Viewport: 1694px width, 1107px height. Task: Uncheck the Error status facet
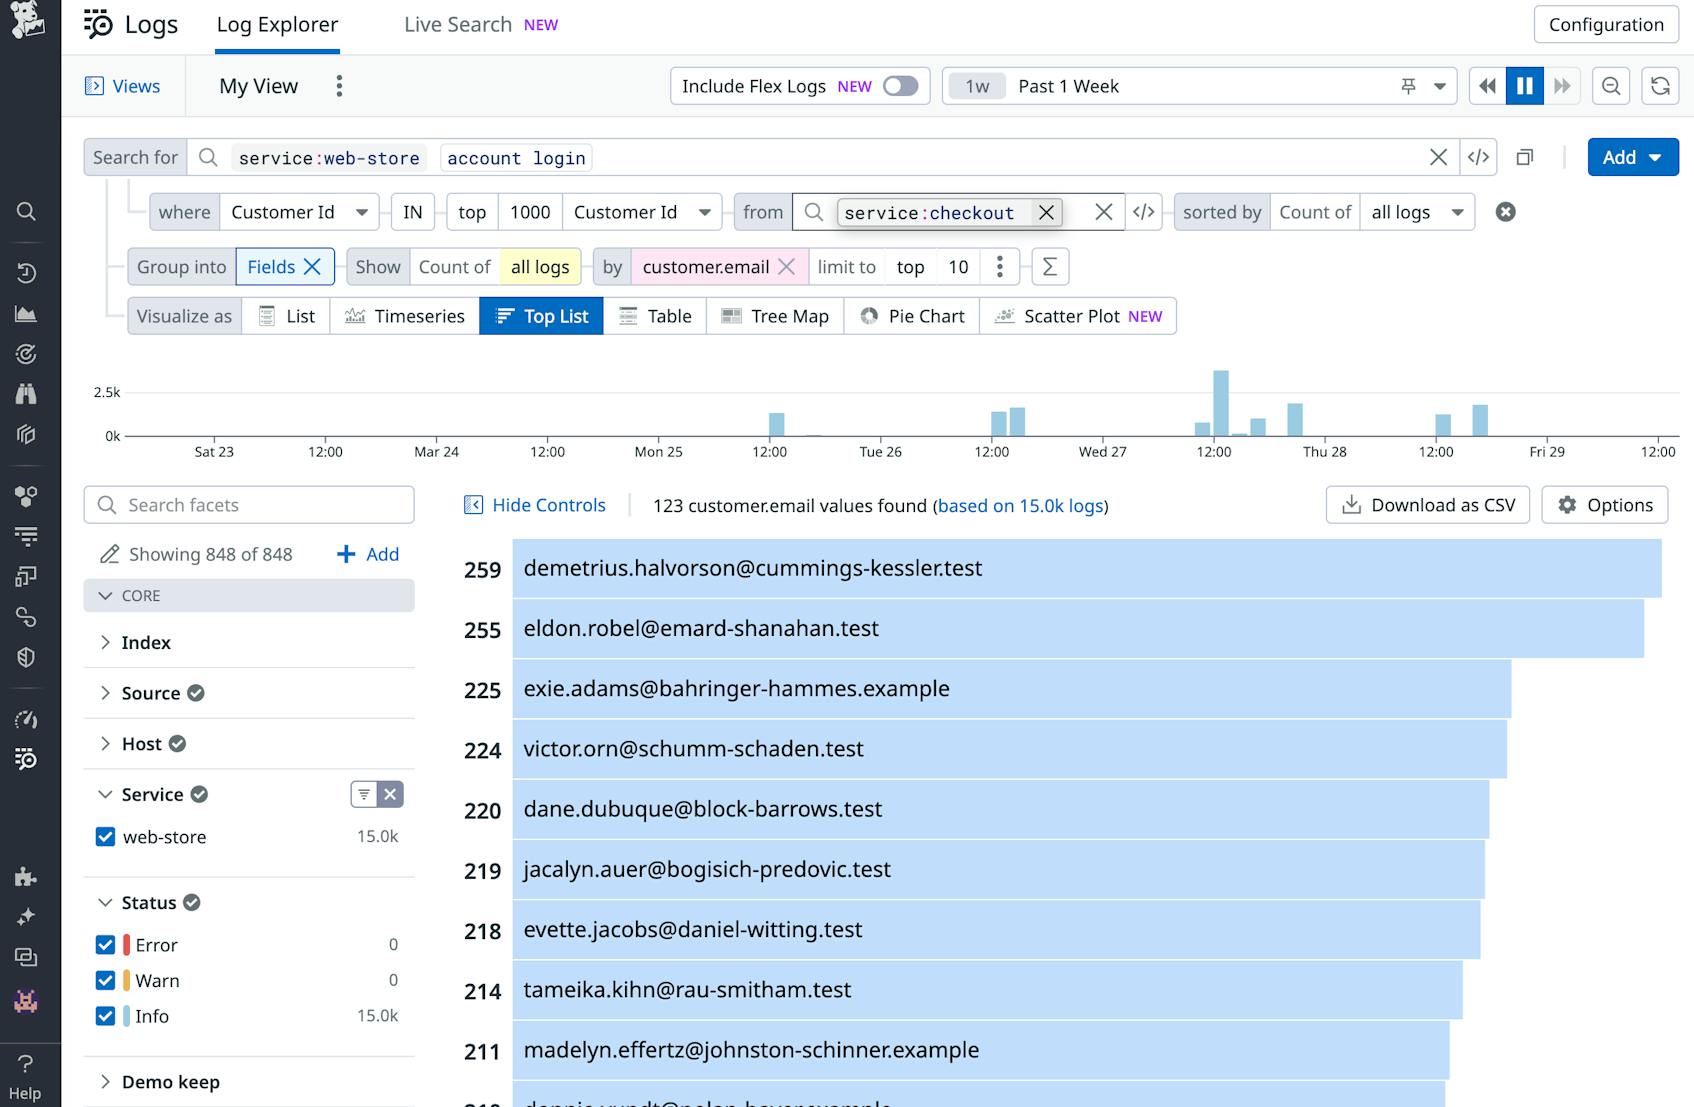tap(106, 944)
